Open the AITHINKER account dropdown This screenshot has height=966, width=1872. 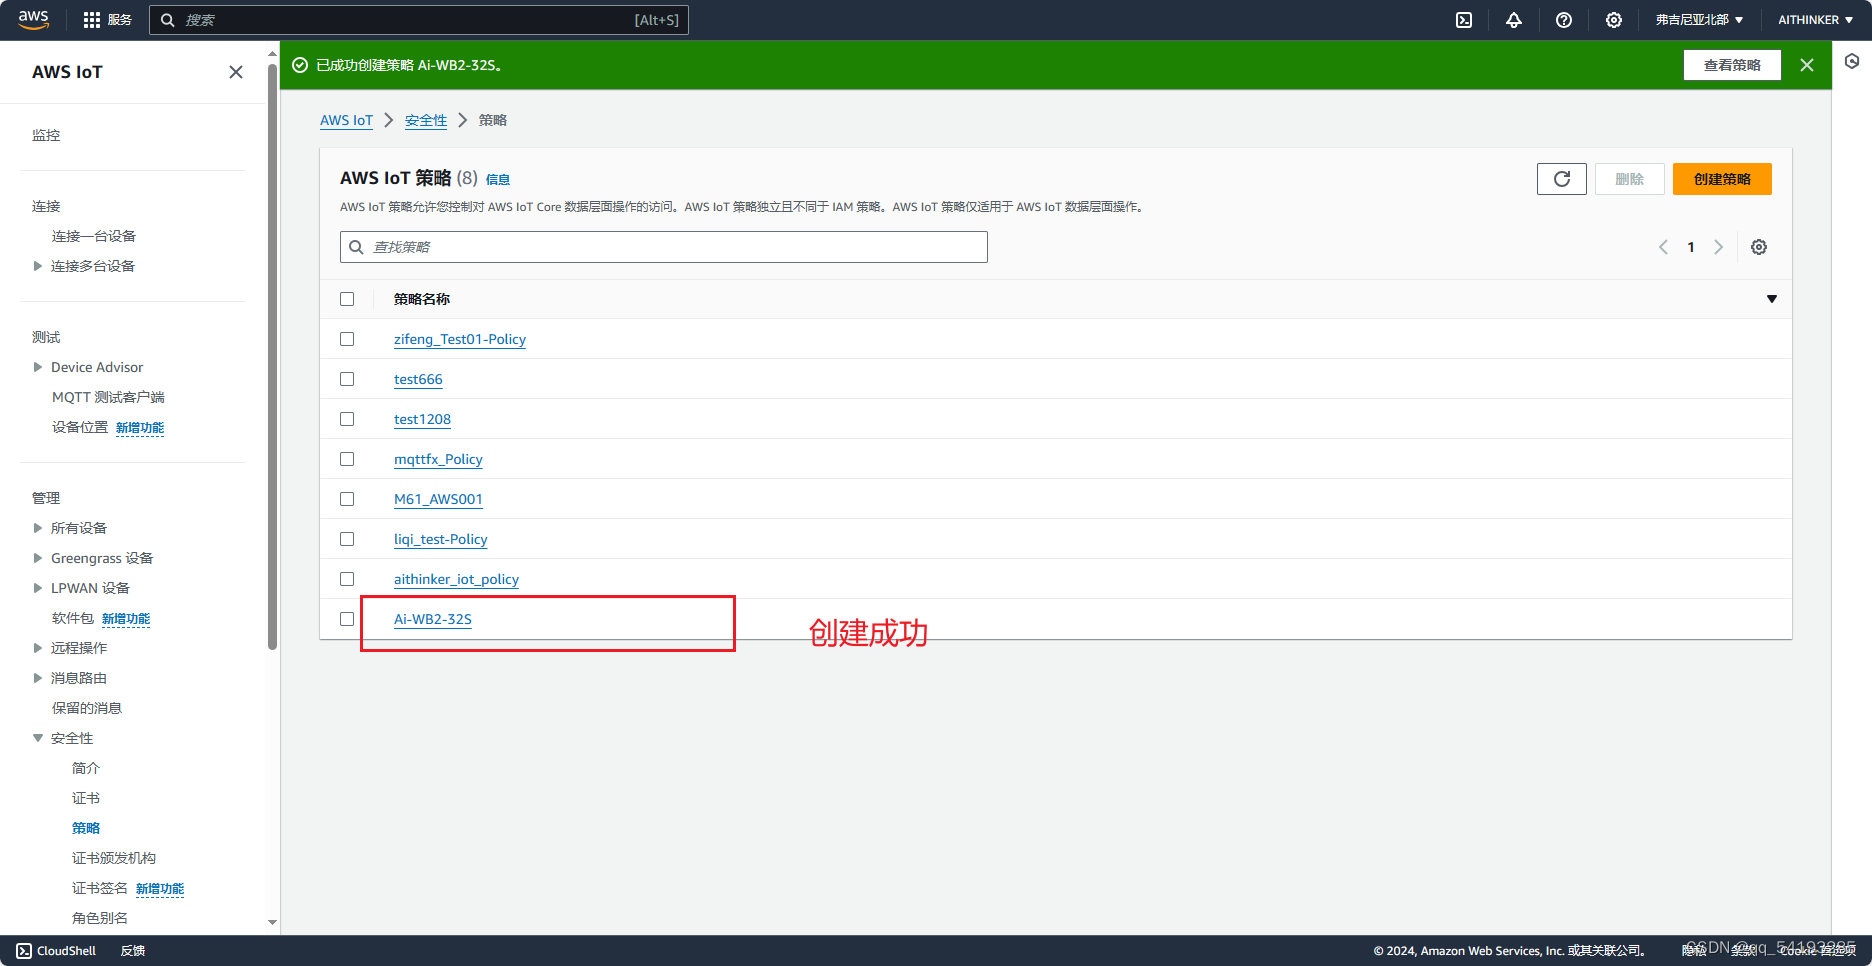1815,20
